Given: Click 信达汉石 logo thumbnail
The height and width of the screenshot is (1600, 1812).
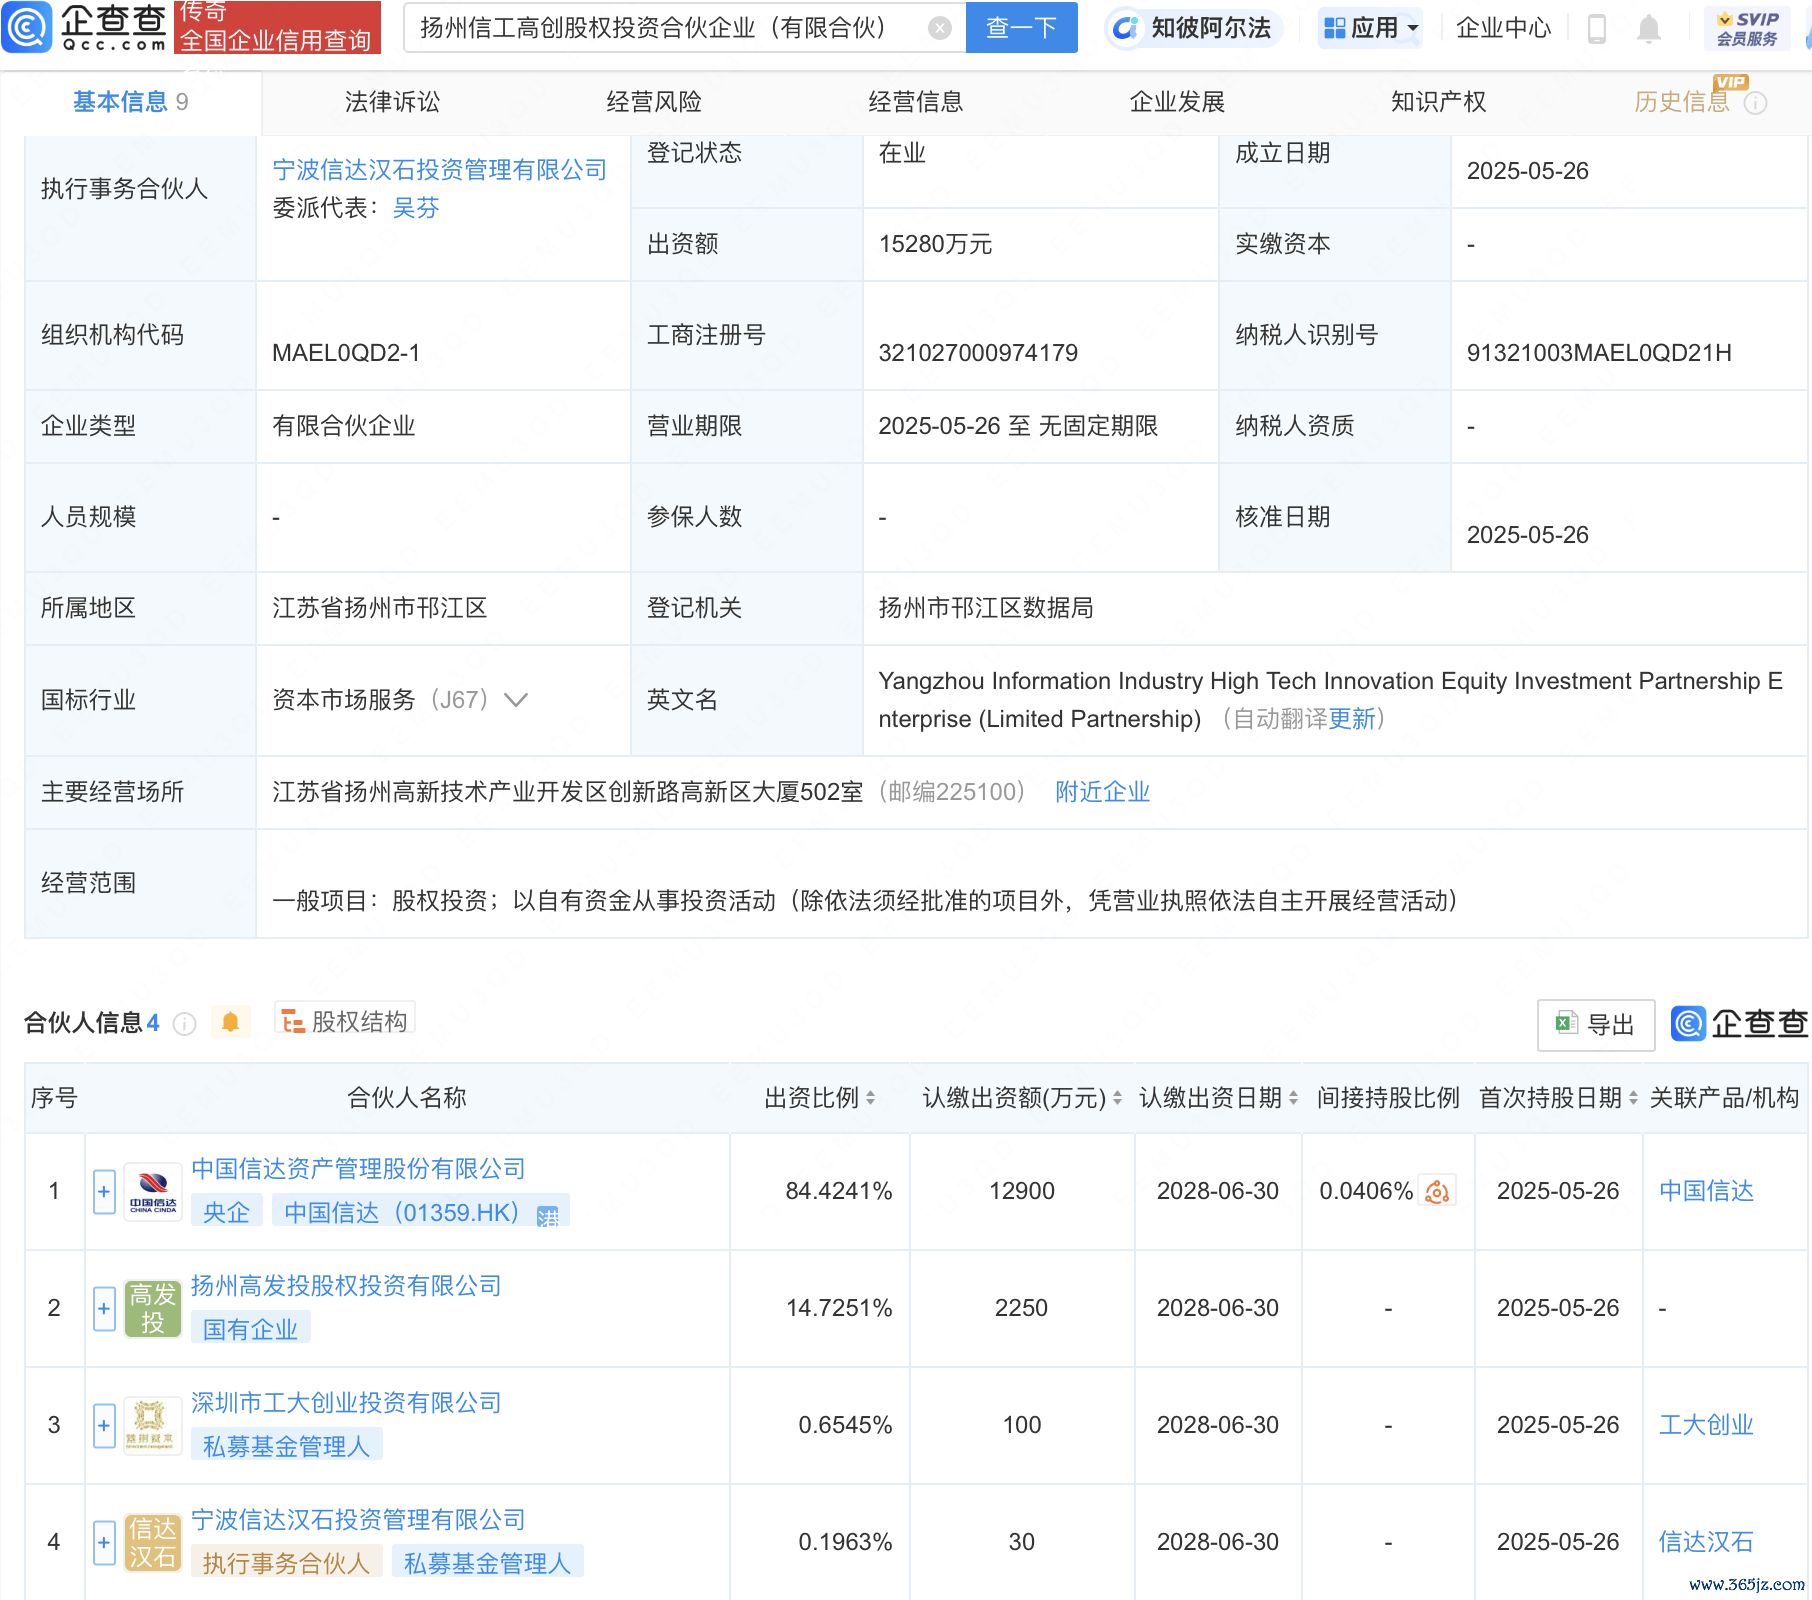Looking at the screenshot, I should coord(153,1542).
